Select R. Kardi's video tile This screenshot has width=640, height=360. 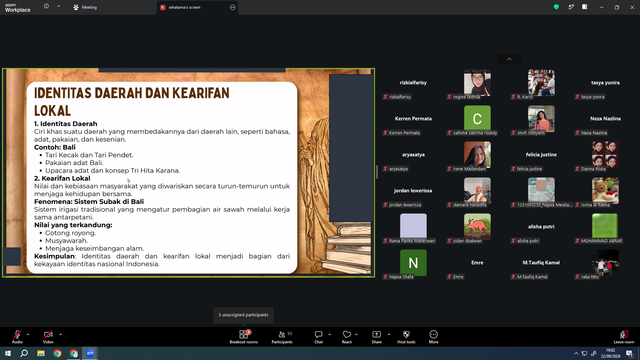point(541,83)
